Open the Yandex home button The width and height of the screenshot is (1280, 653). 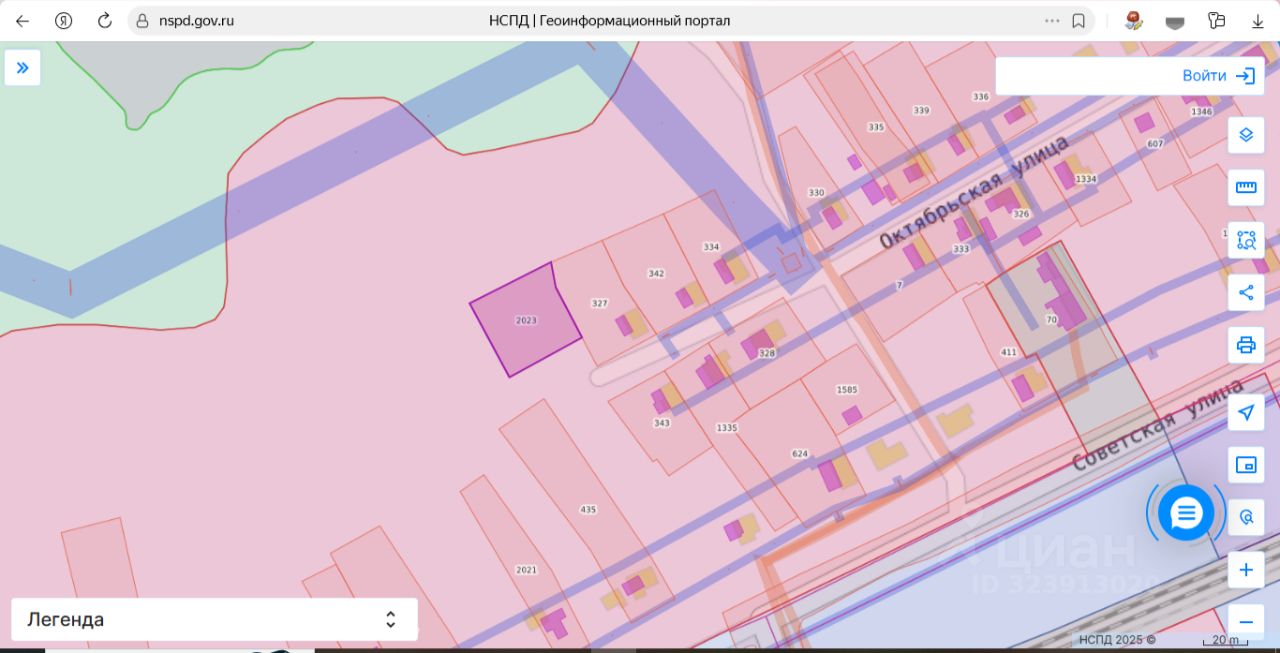tap(63, 20)
